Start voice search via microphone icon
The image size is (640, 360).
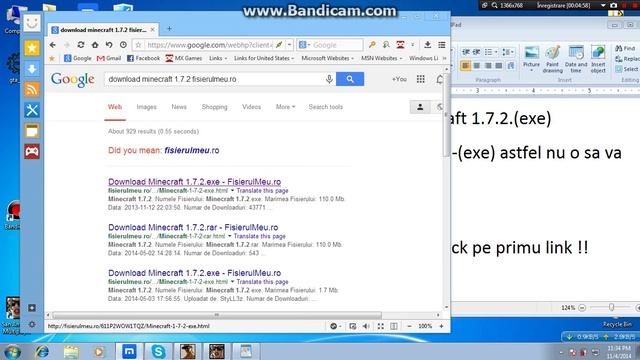329,79
